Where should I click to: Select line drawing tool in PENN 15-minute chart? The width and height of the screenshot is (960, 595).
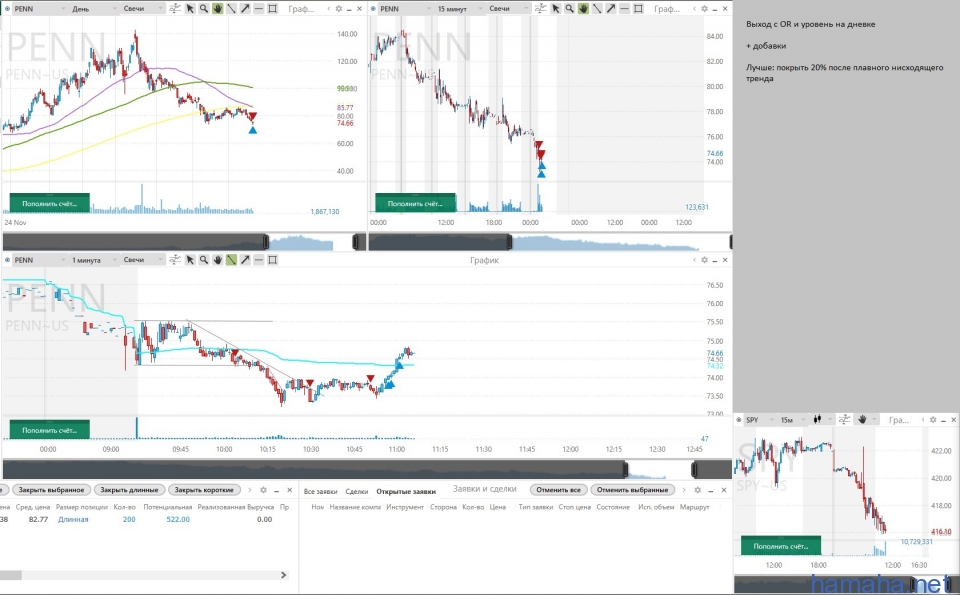click(x=597, y=9)
